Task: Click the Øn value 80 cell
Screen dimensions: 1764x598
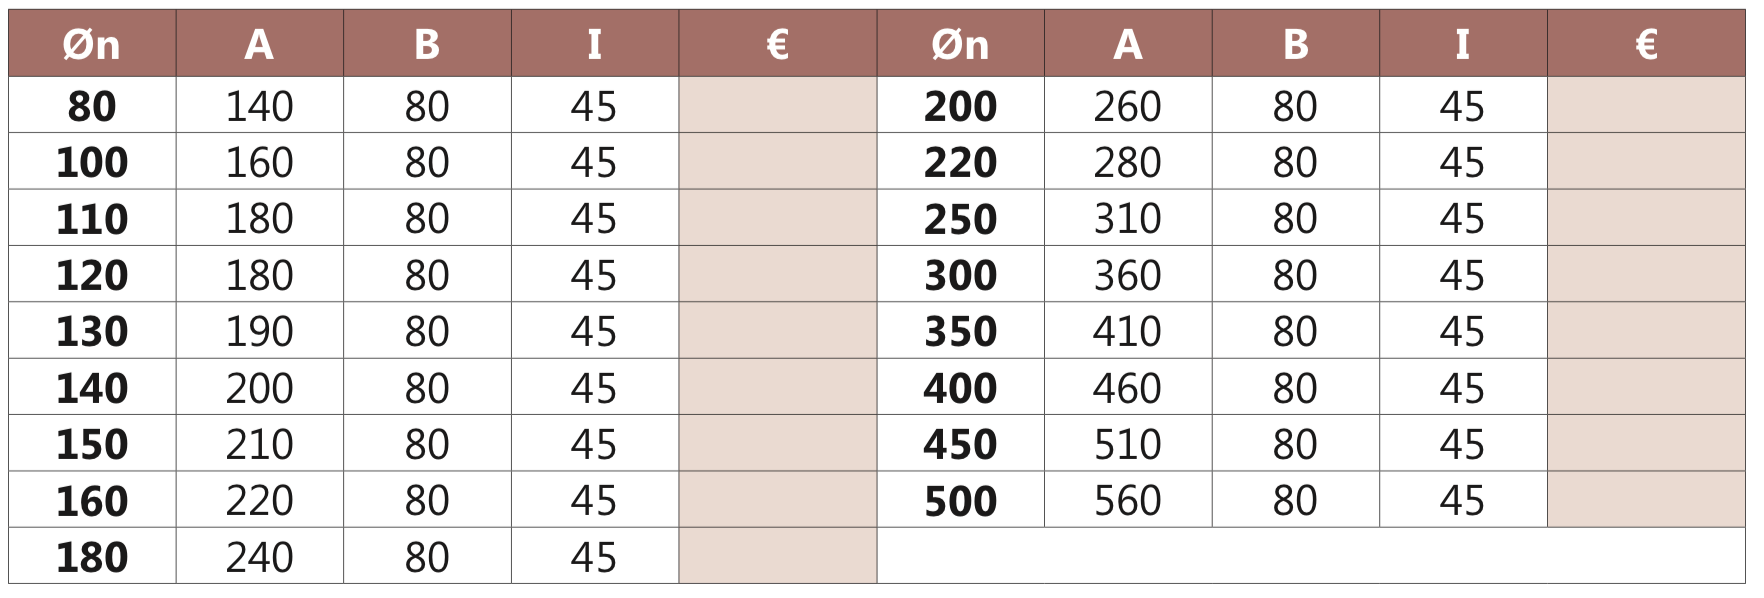Action: (92, 105)
